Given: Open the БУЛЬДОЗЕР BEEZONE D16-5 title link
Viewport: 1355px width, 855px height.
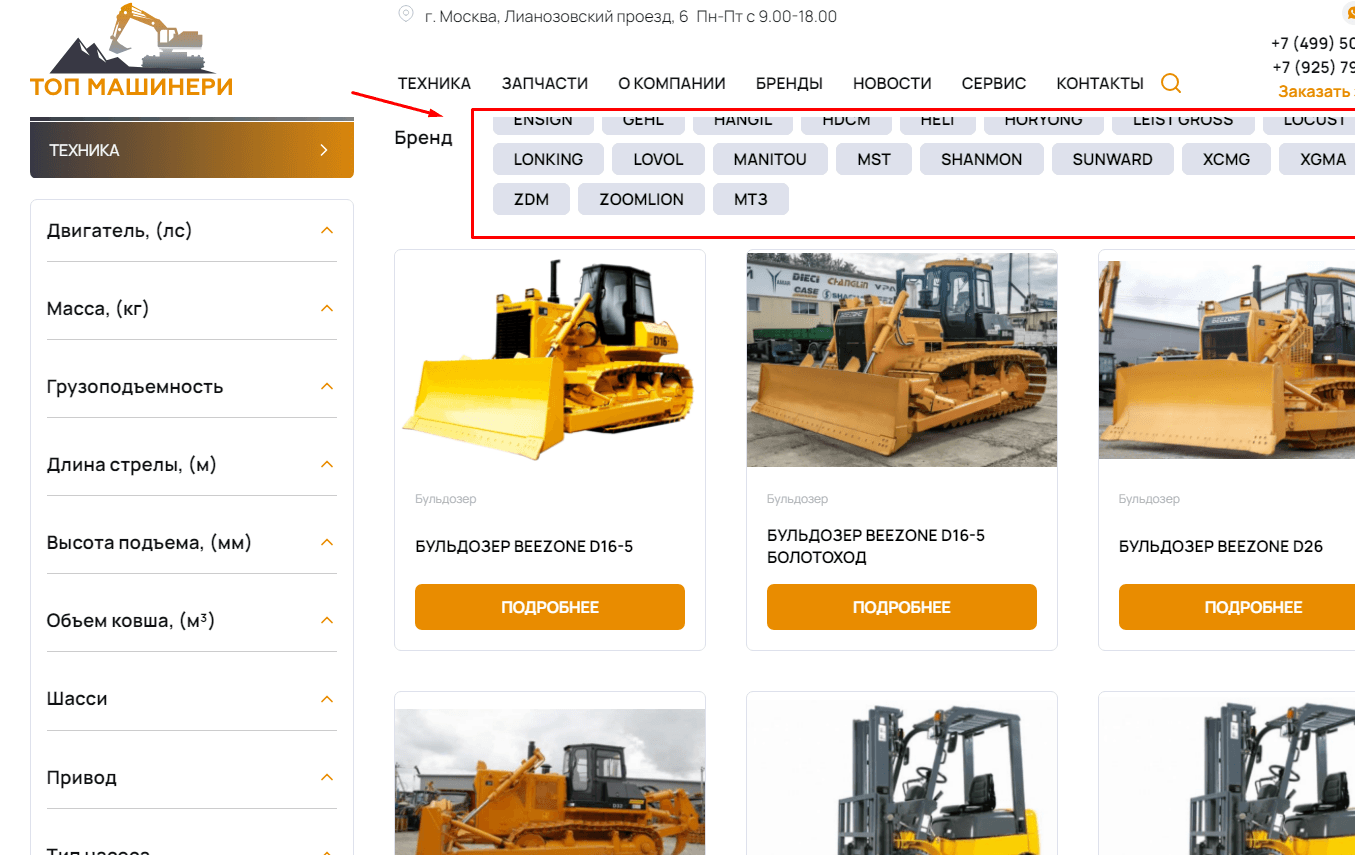Looking at the screenshot, I should pos(524,547).
